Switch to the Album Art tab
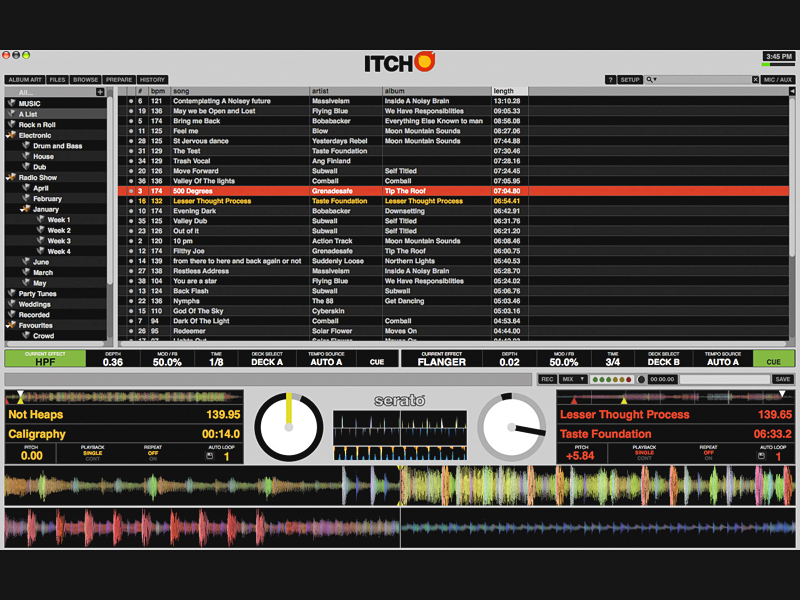Viewport: 800px width, 600px height. 24,80
